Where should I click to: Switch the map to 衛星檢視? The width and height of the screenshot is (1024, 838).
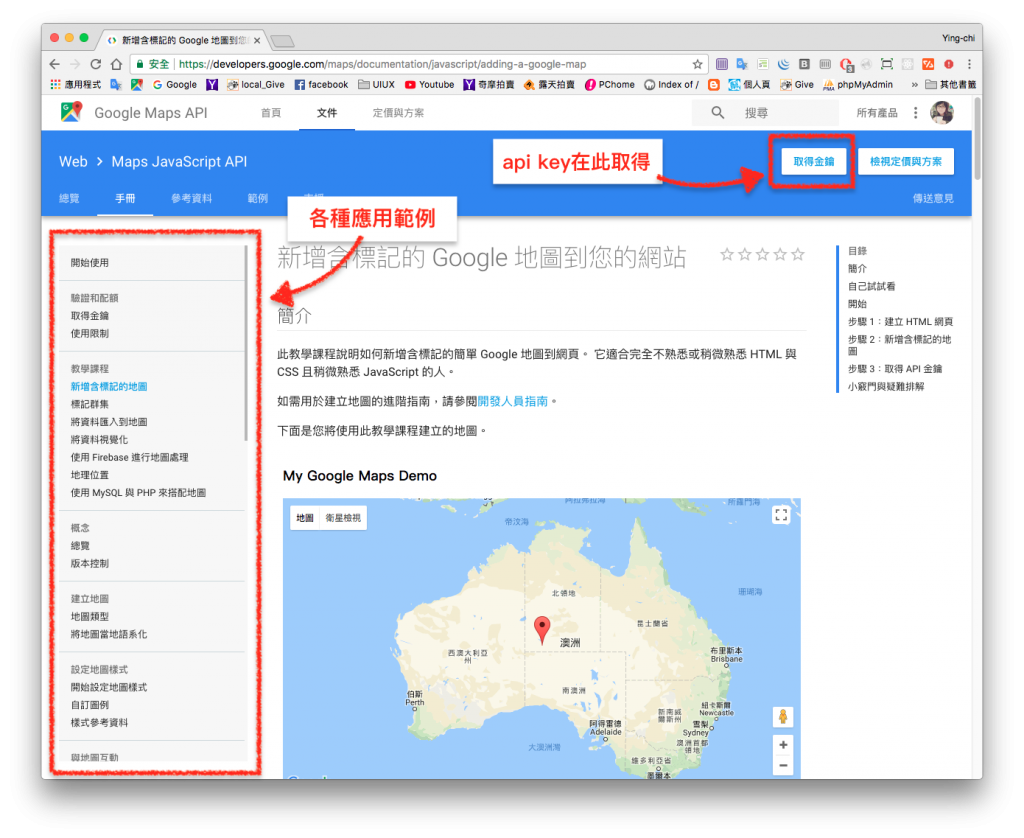pyautogui.click(x=343, y=517)
